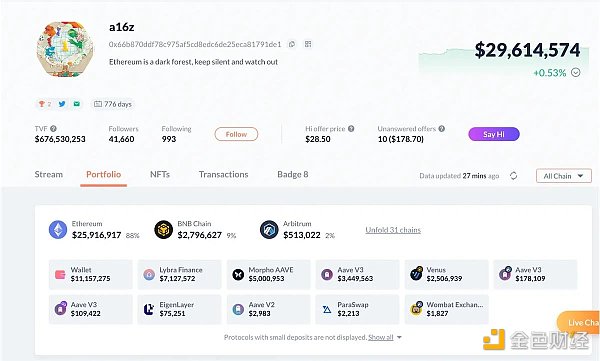Image resolution: width=600 pixels, height=361 pixels.
Task: Open the Transactions tab
Action: [x=223, y=175]
